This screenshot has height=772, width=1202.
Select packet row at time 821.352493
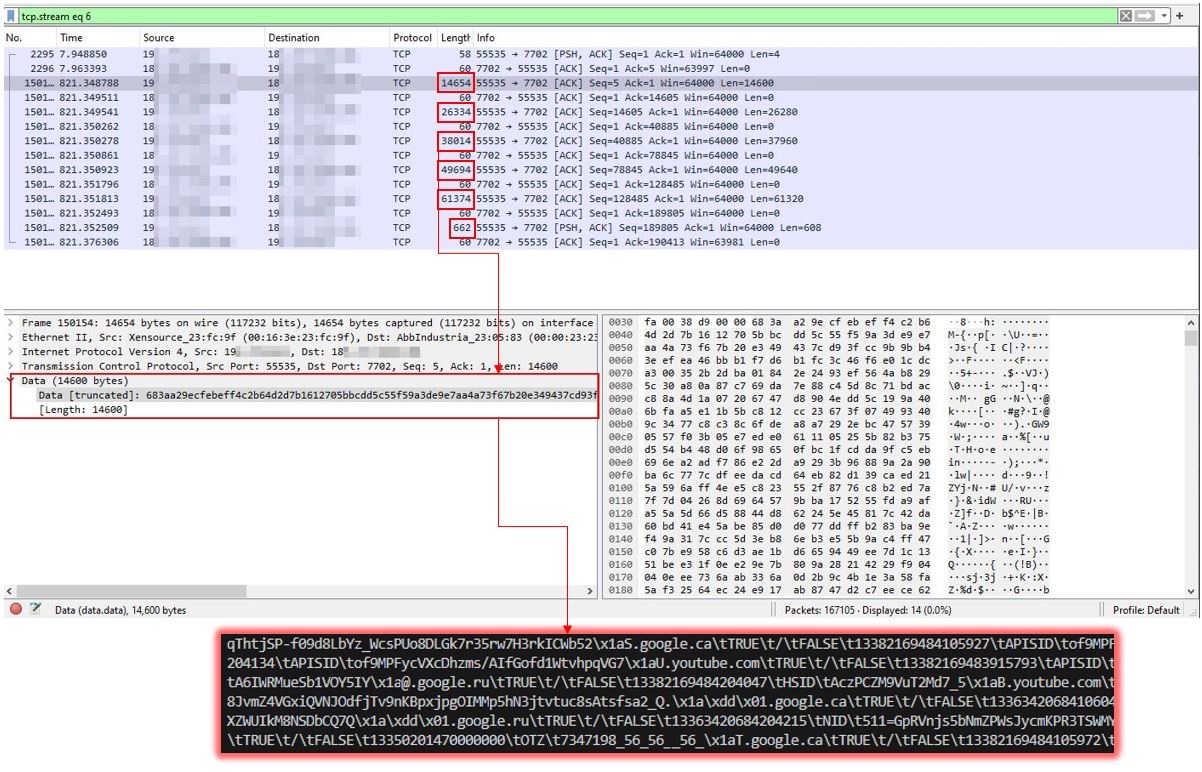600,213
